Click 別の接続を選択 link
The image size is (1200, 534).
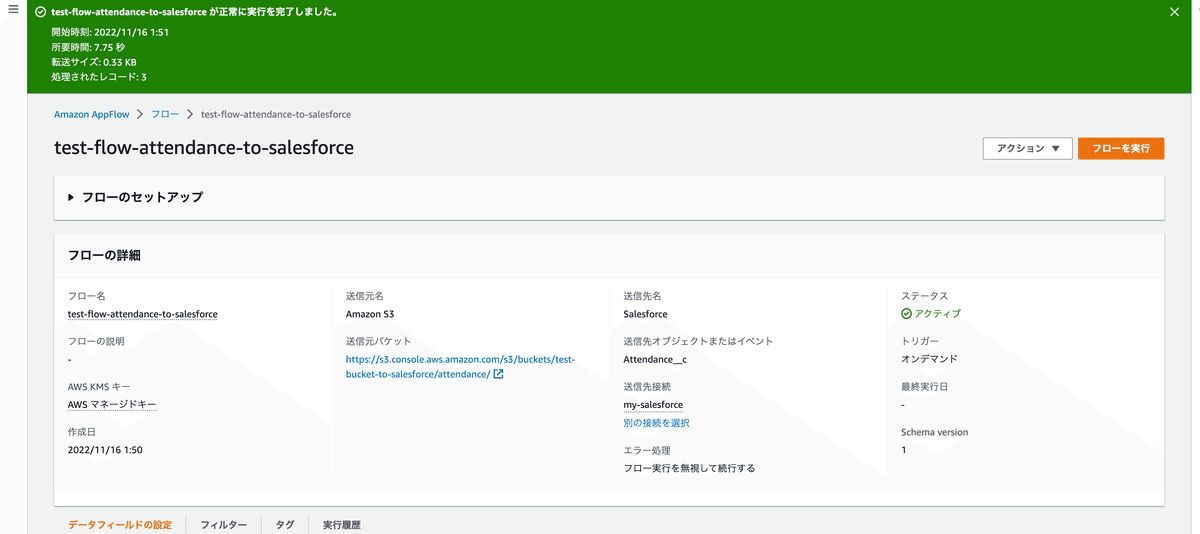pyautogui.click(x=656, y=423)
